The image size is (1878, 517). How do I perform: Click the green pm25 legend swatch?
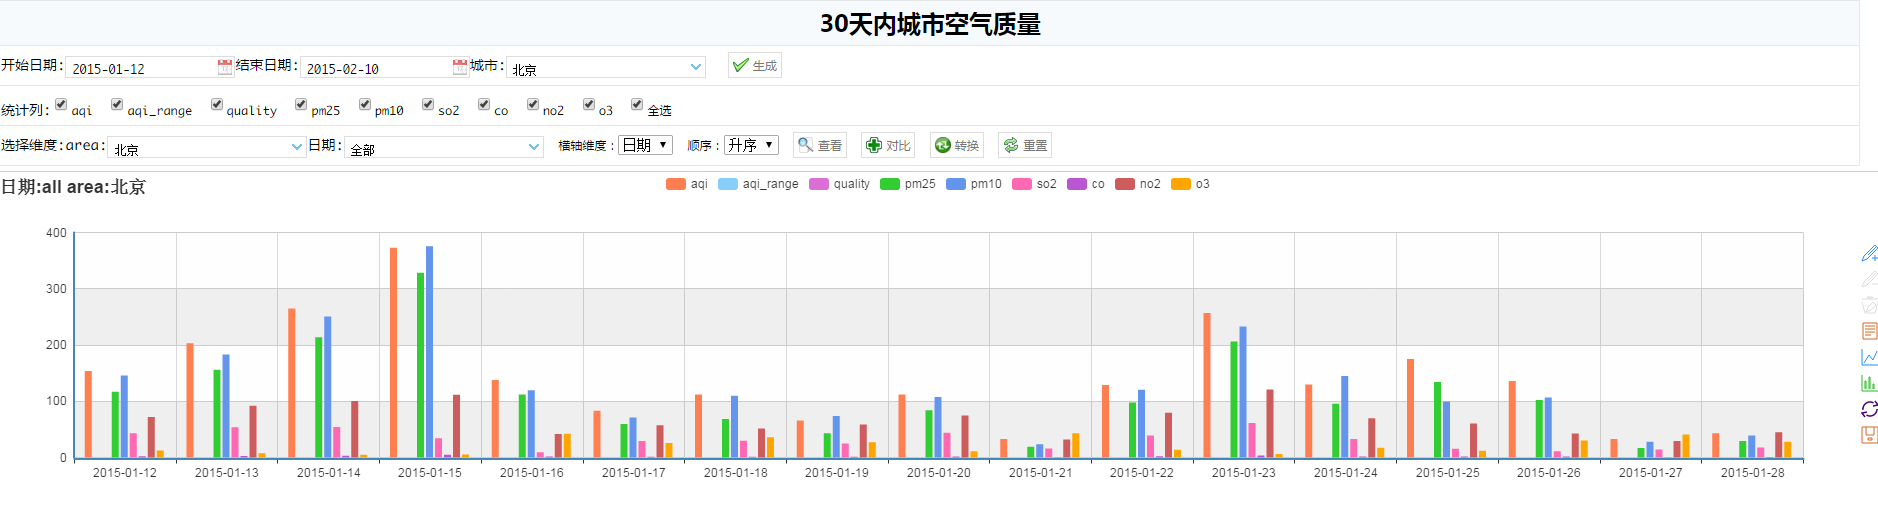pyautogui.click(x=890, y=184)
